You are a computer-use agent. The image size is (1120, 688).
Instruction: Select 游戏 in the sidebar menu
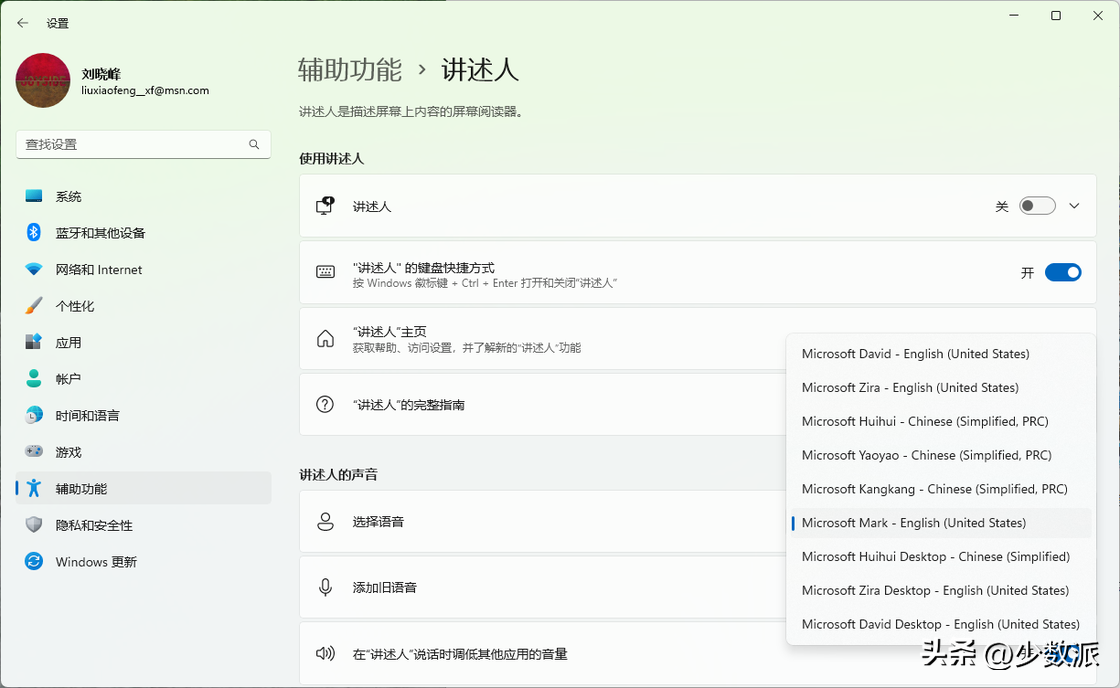(x=68, y=452)
